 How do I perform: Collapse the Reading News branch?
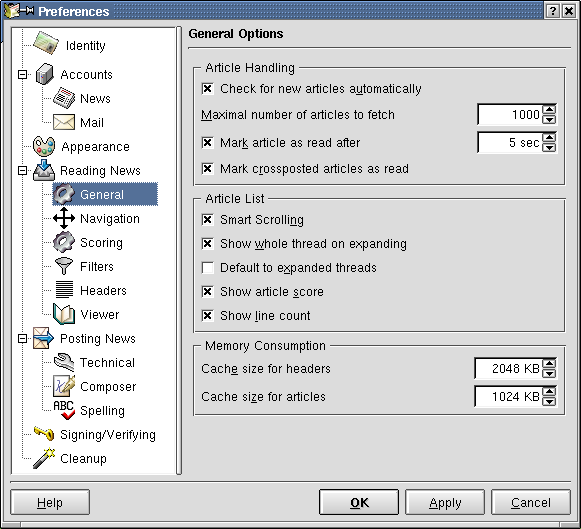pyautogui.click(x=23, y=170)
